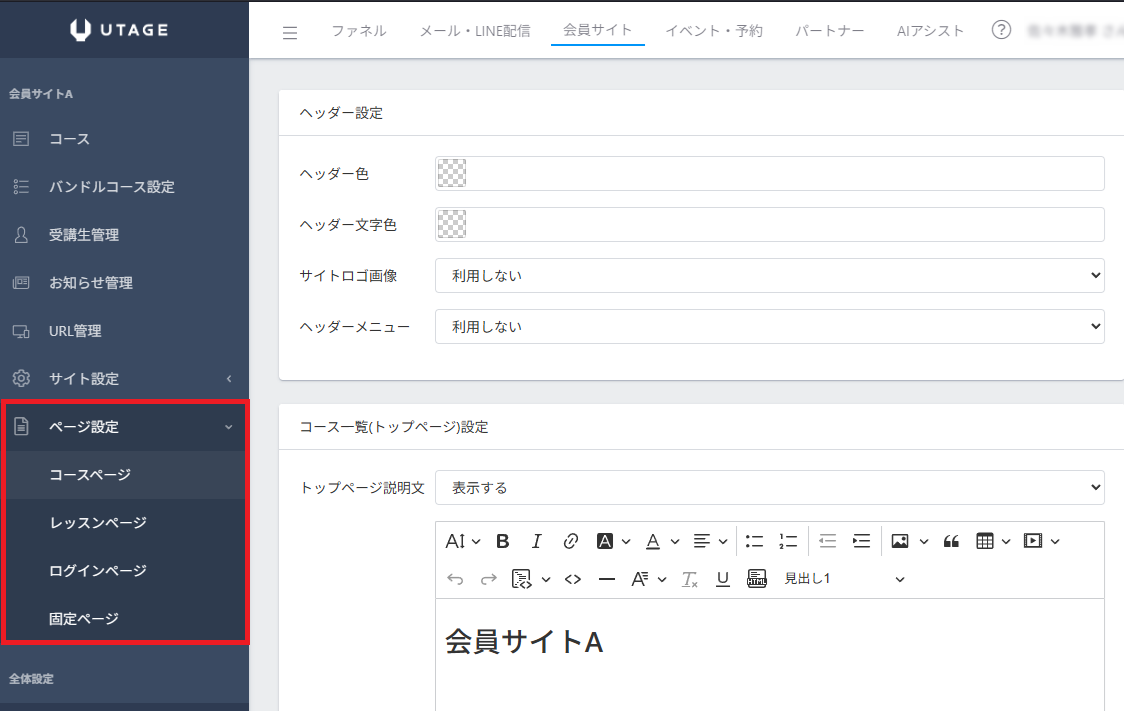Switch to the ファネル tab
Screen dimensions: 1124x711
(x=359, y=31)
